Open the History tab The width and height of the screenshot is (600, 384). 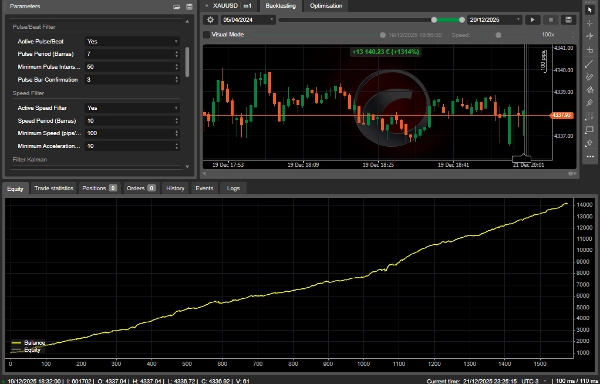pyautogui.click(x=175, y=189)
